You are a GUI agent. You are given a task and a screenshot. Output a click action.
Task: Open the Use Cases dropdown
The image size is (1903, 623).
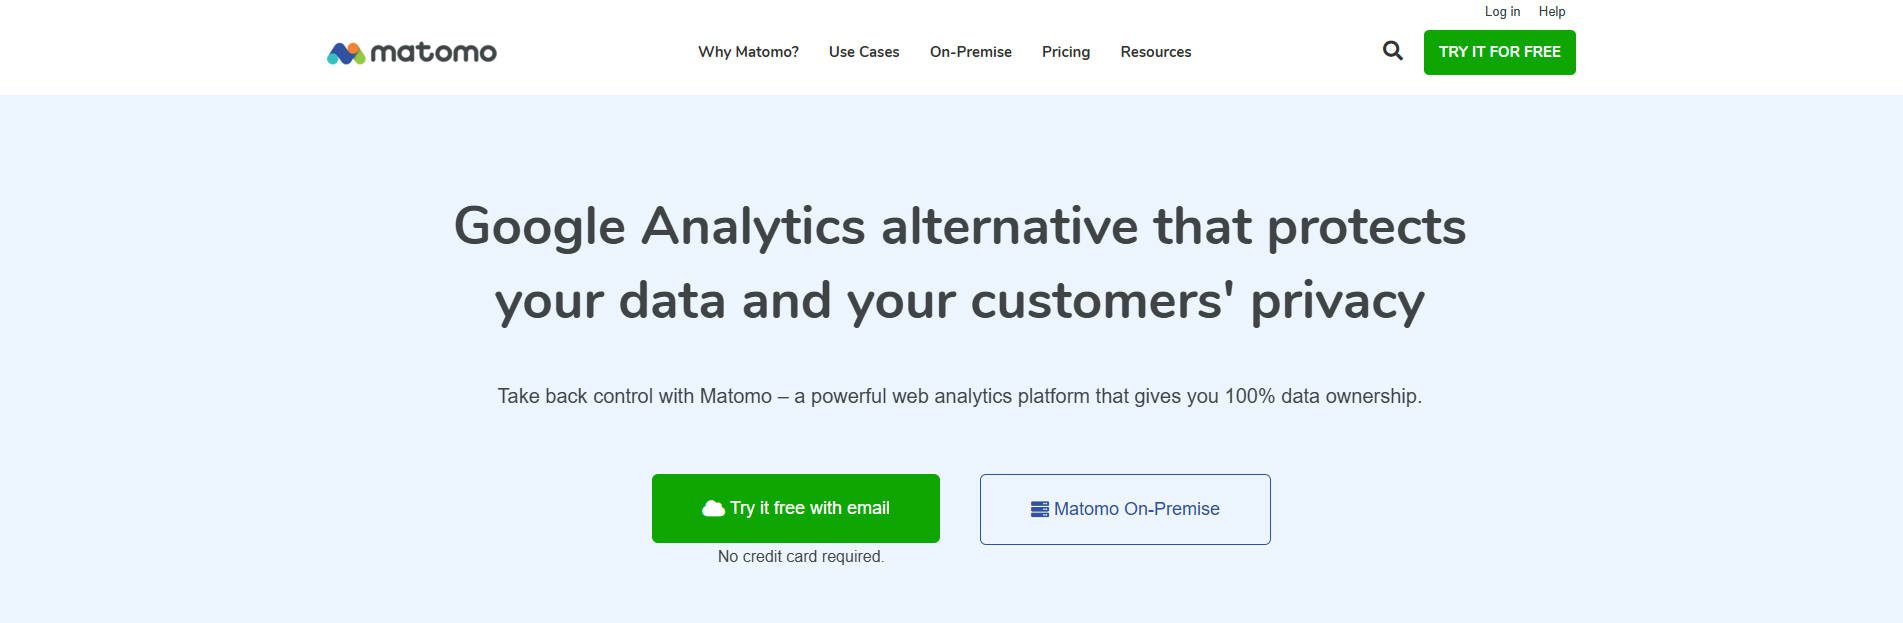pyautogui.click(x=864, y=52)
